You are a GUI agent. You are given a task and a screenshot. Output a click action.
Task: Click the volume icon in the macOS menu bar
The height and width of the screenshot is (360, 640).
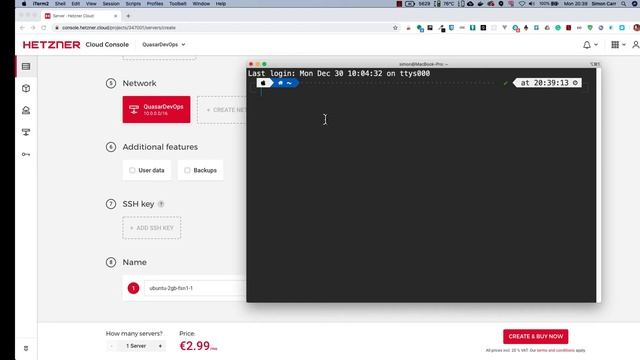point(532,4)
